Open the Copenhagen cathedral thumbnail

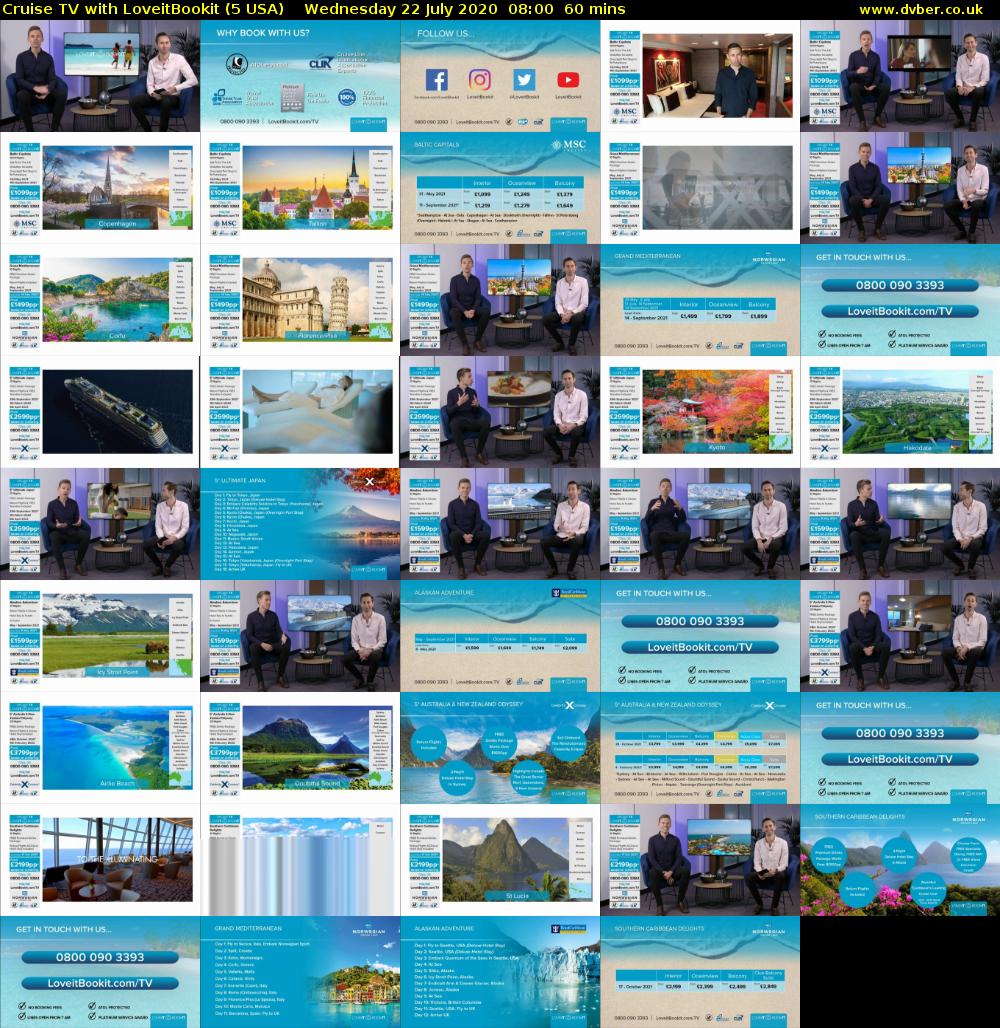pos(100,188)
